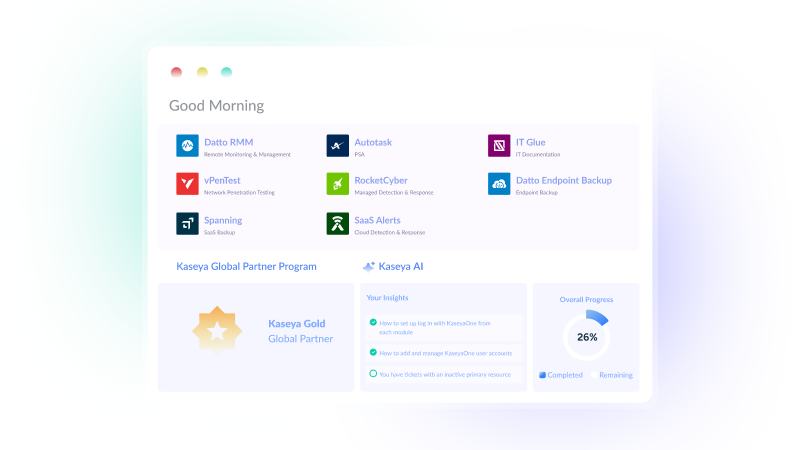Launch the IT Glue icon
Screen dimensions: 800x450
click(x=499, y=145)
